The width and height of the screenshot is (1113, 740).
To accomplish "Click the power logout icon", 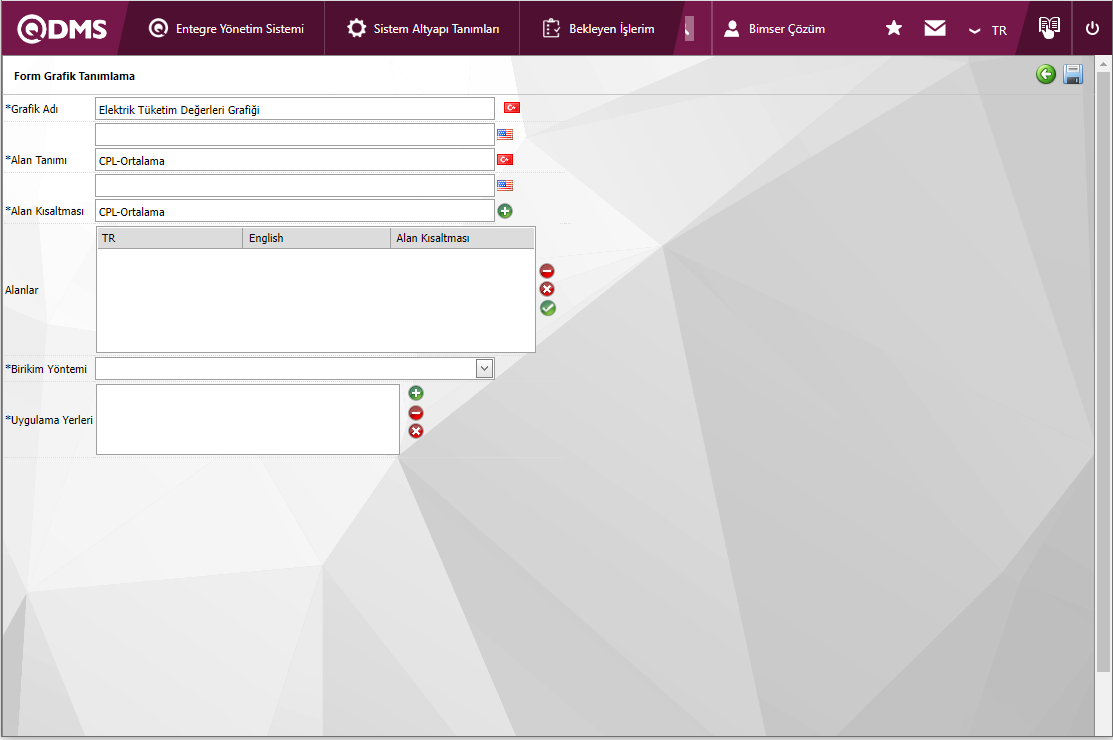I will [x=1092, y=28].
